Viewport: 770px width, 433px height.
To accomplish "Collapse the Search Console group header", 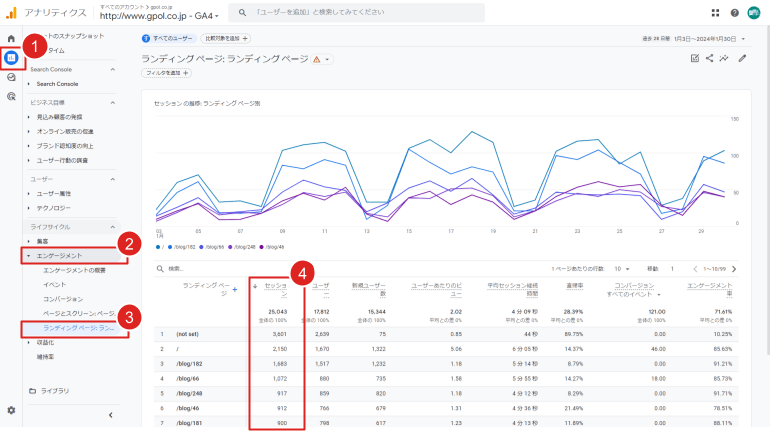I will pos(113,70).
